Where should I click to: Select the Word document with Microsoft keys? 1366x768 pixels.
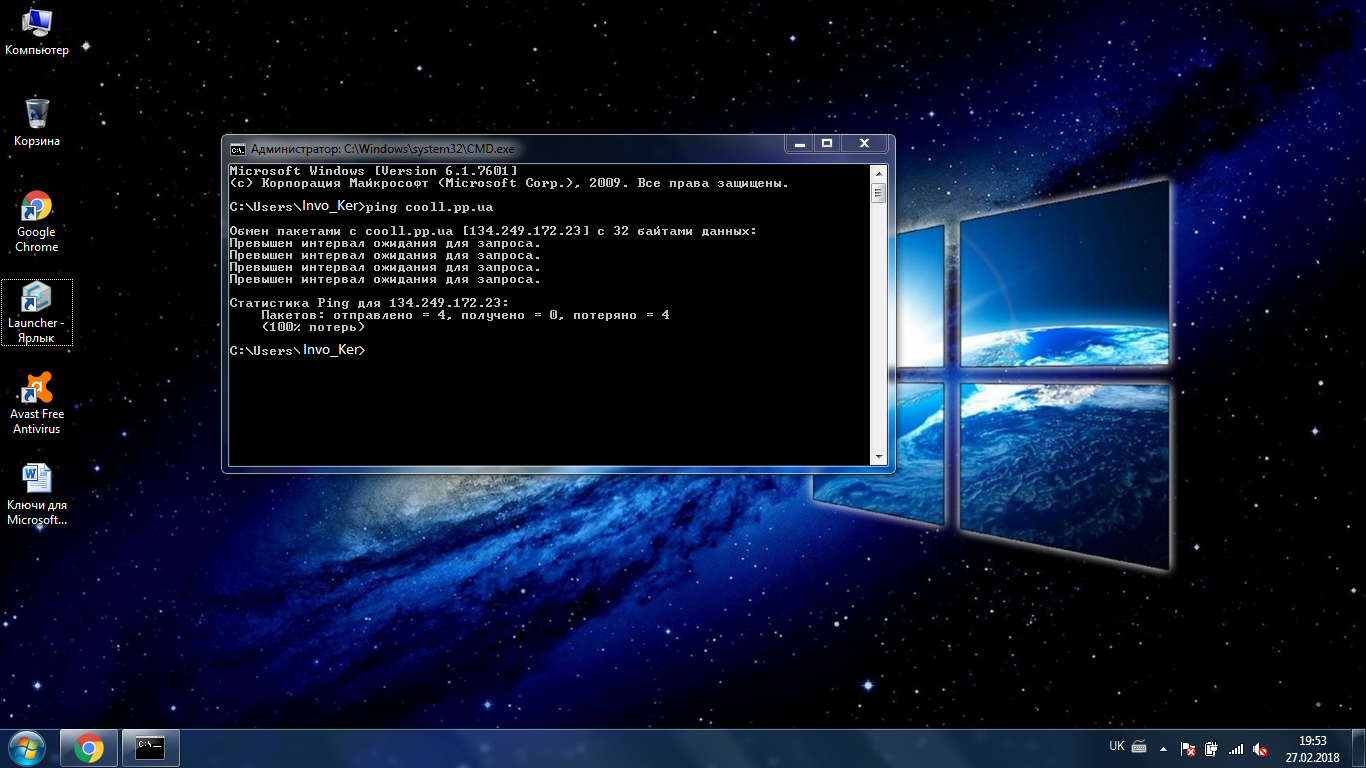37,490
